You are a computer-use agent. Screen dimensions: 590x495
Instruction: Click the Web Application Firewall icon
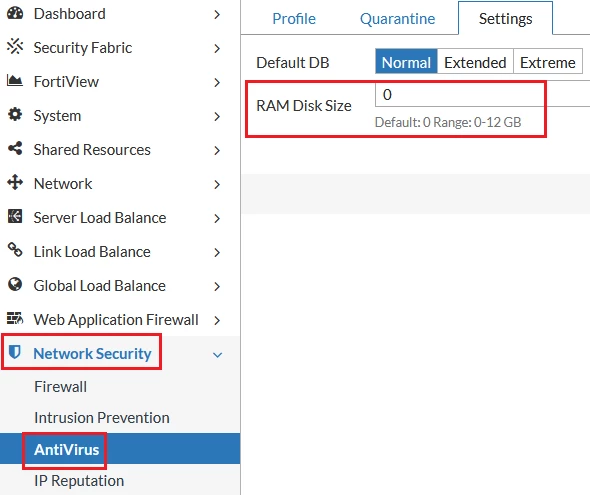click(x=15, y=318)
